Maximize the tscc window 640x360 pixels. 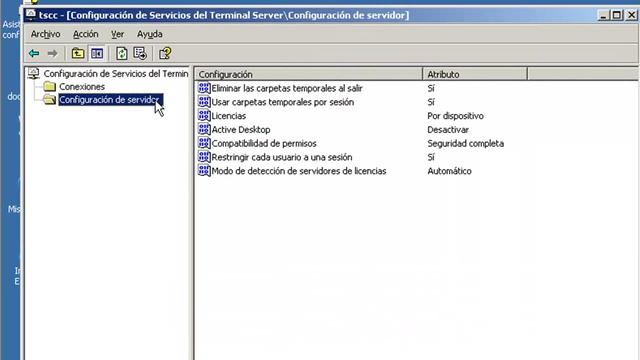[x=617, y=15]
